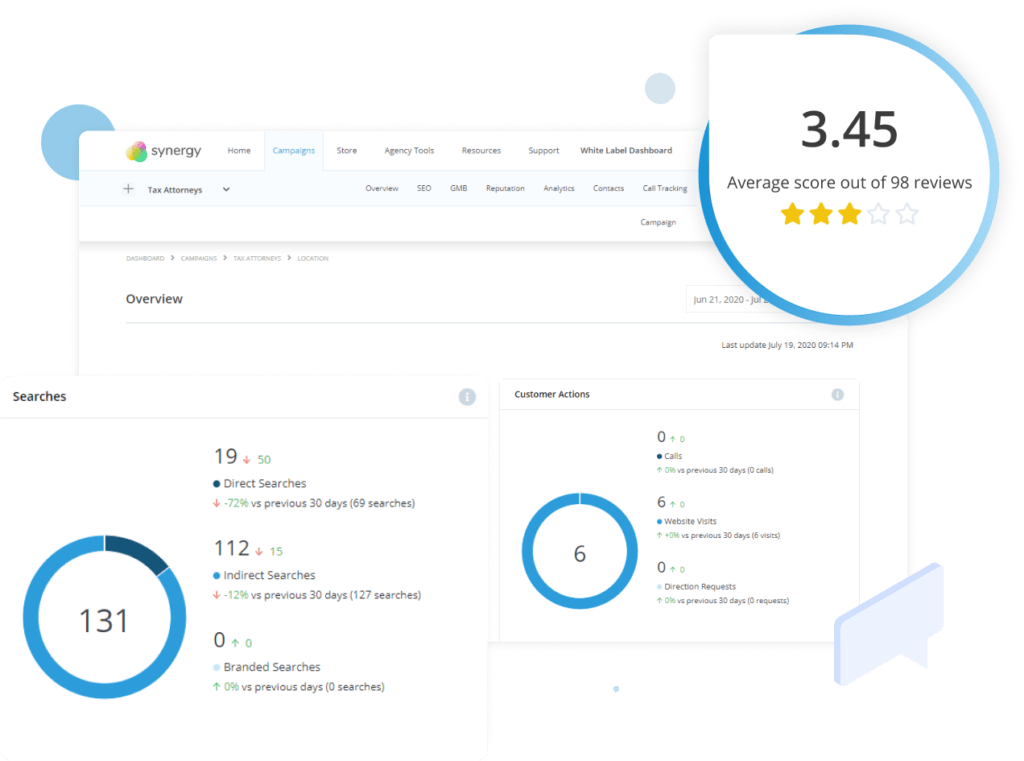Click the DASHBOARD breadcrumb
Image resolution: width=1024 pixels, height=761 pixels.
145,259
